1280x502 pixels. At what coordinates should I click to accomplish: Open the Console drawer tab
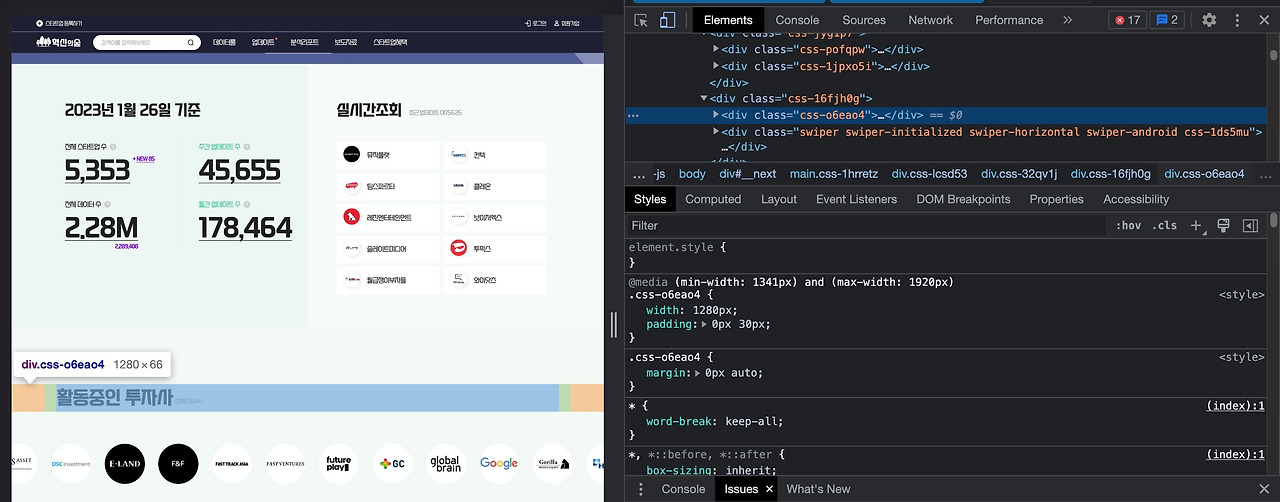(683, 489)
